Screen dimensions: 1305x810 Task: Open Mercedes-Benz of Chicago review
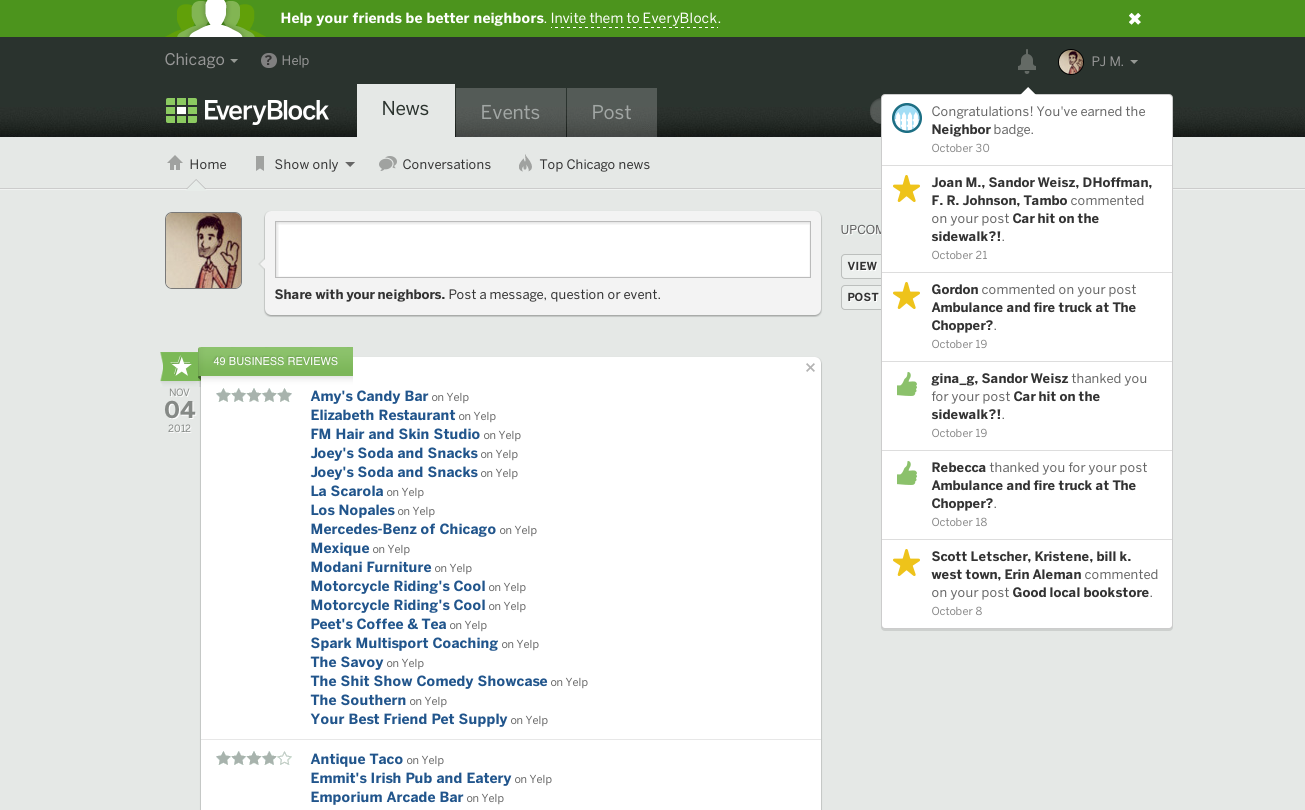point(403,529)
